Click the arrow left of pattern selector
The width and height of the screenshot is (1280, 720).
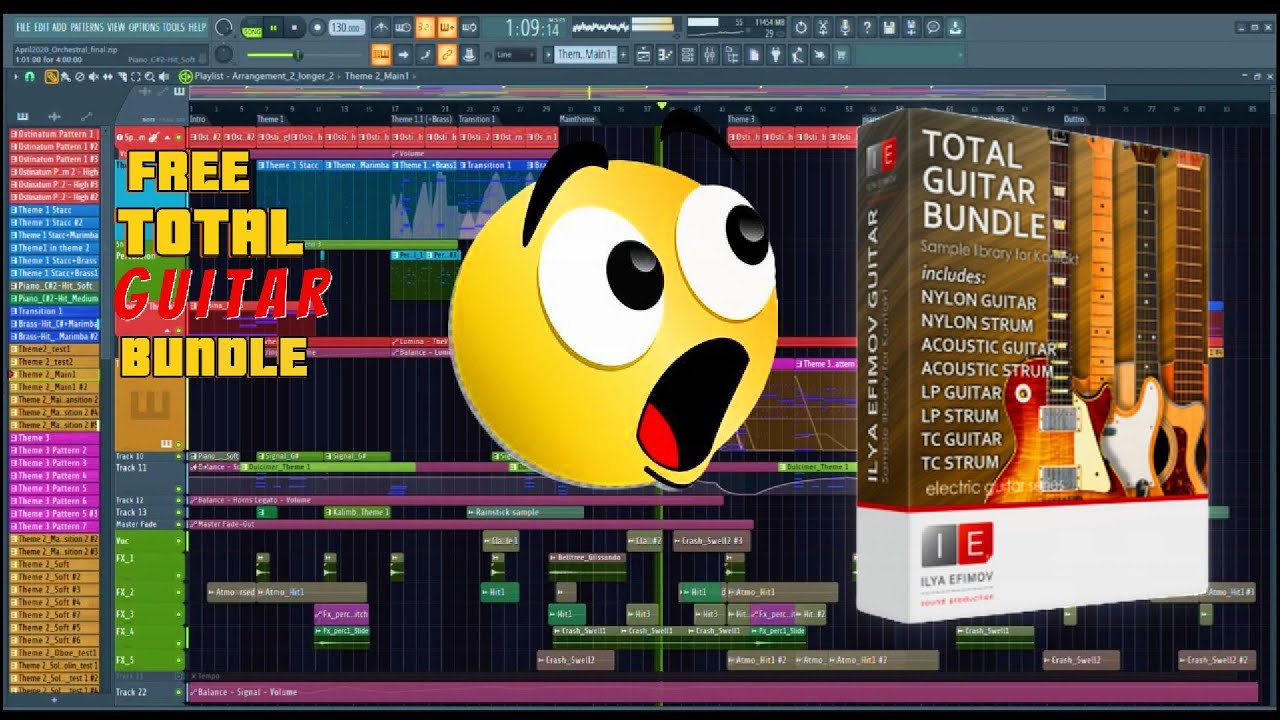point(547,54)
